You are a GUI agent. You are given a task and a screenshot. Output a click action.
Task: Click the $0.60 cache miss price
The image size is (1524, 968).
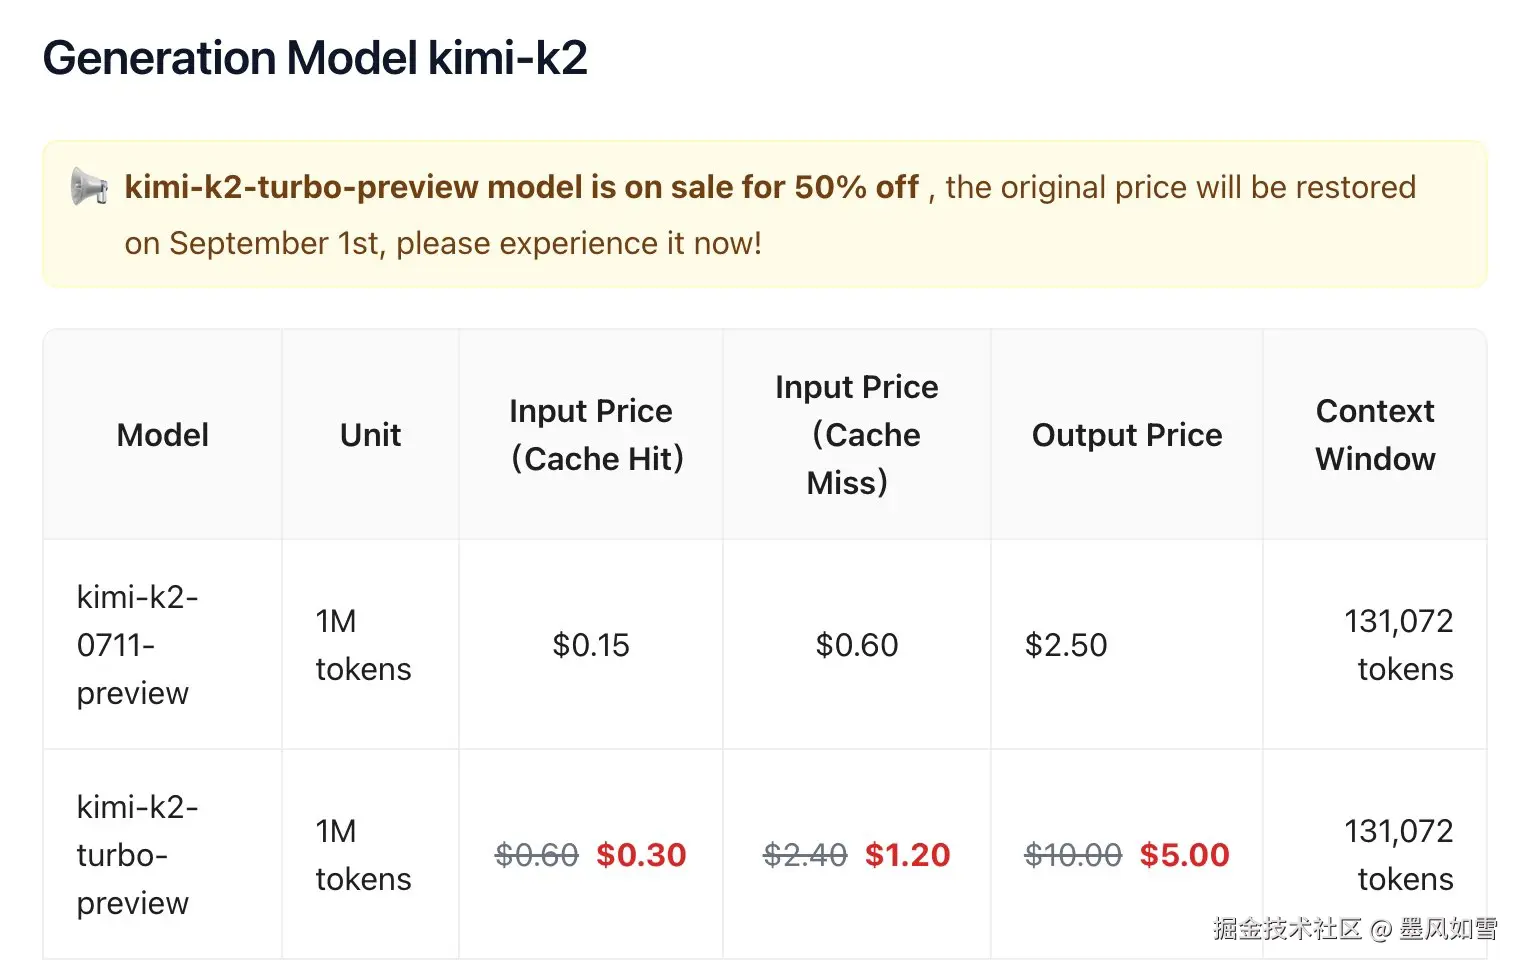(x=856, y=645)
